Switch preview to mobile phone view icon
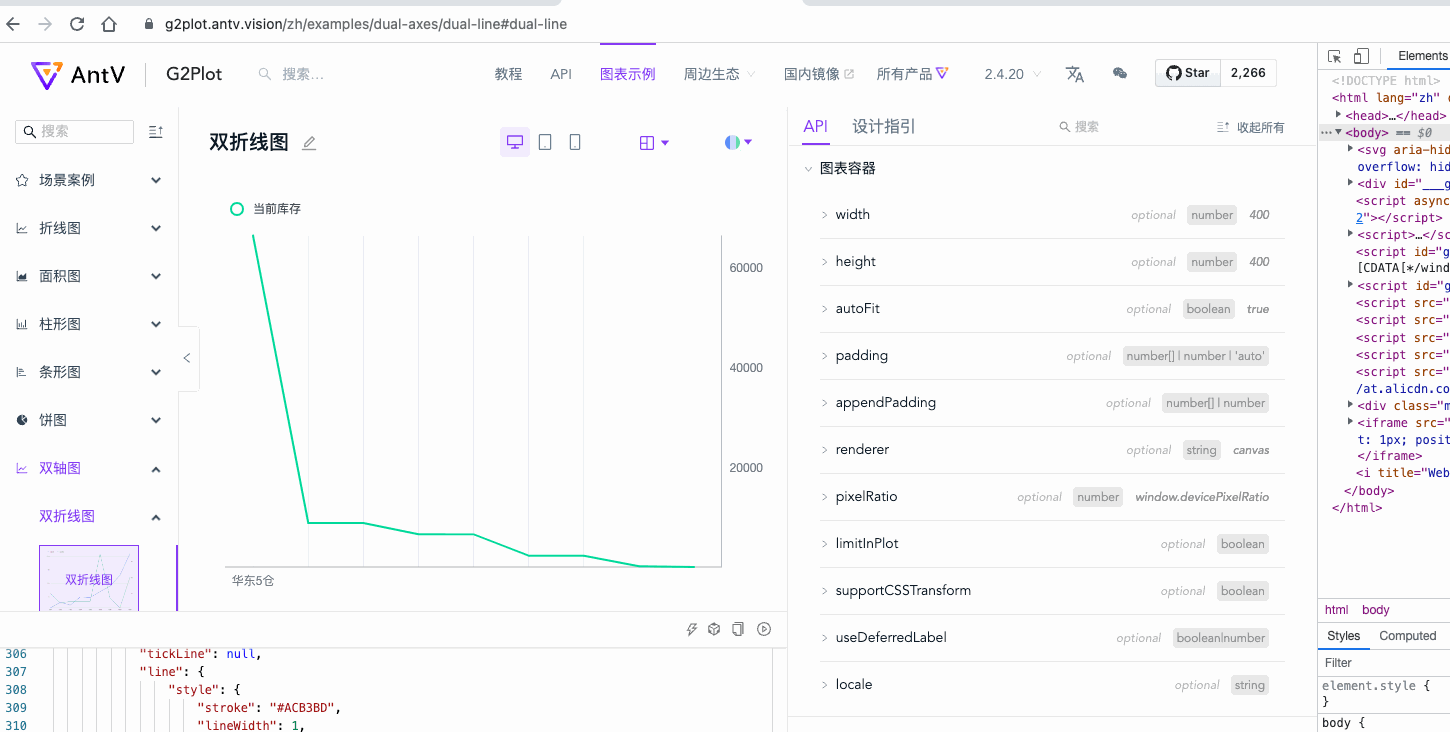 click(x=575, y=142)
